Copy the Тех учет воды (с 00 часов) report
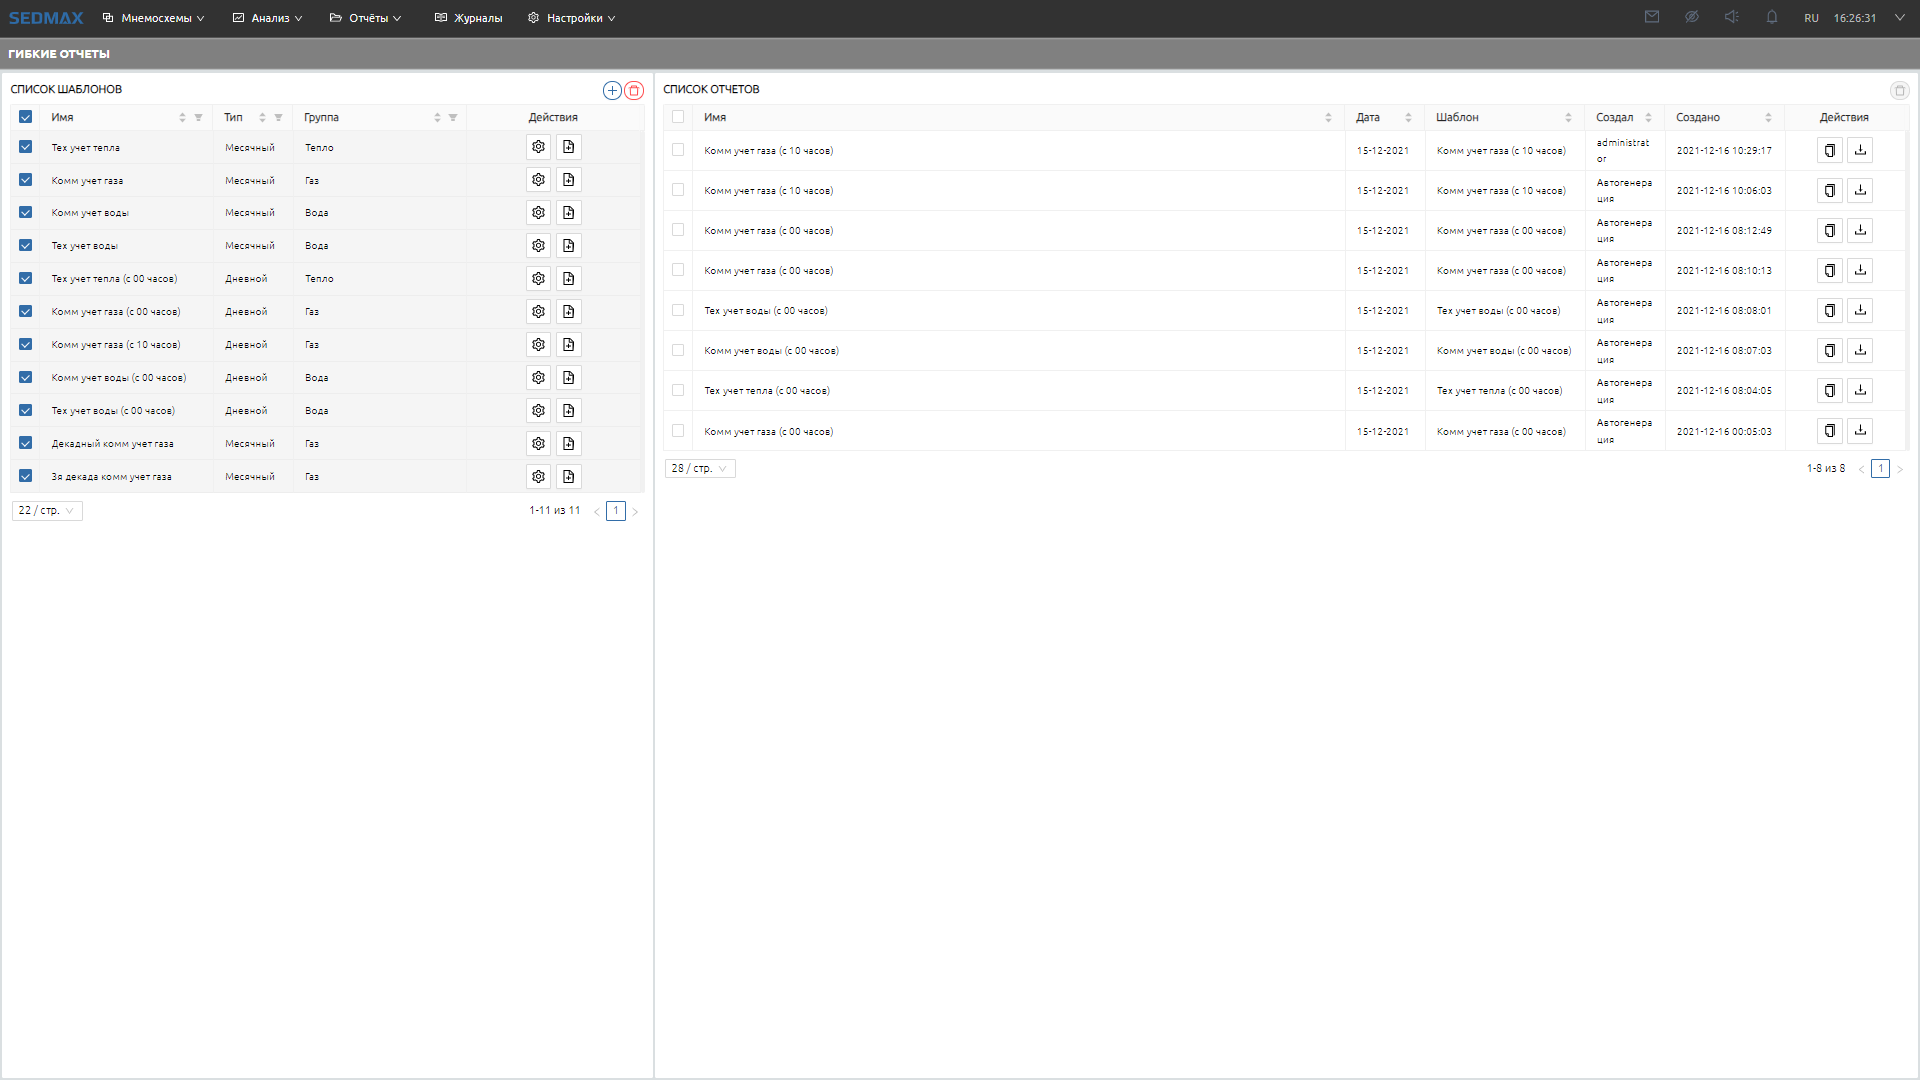Screen dimensions: 1920x1080 [x=1829, y=310]
